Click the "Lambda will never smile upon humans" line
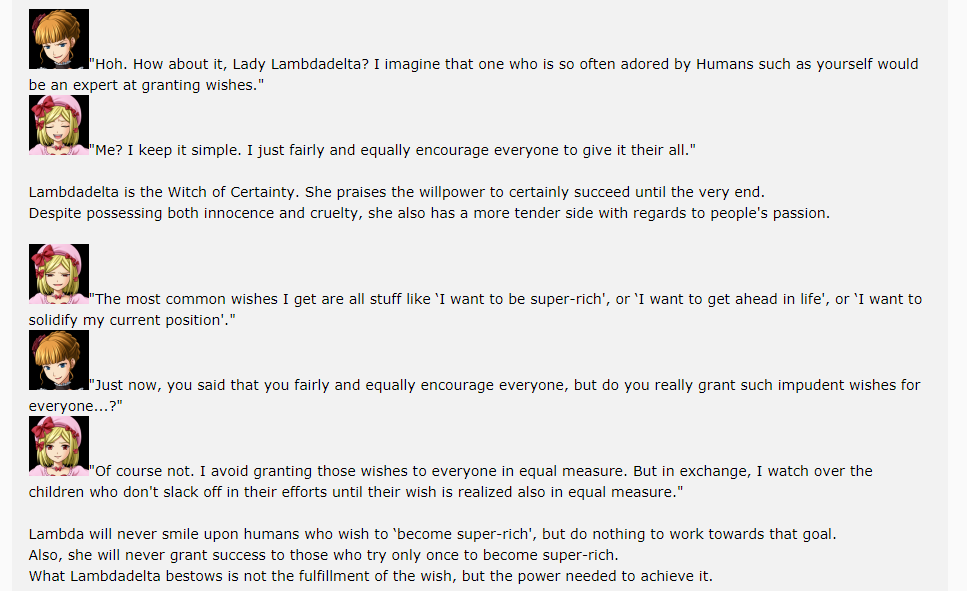Image resolution: width=967 pixels, height=591 pixels. coord(432,534)
